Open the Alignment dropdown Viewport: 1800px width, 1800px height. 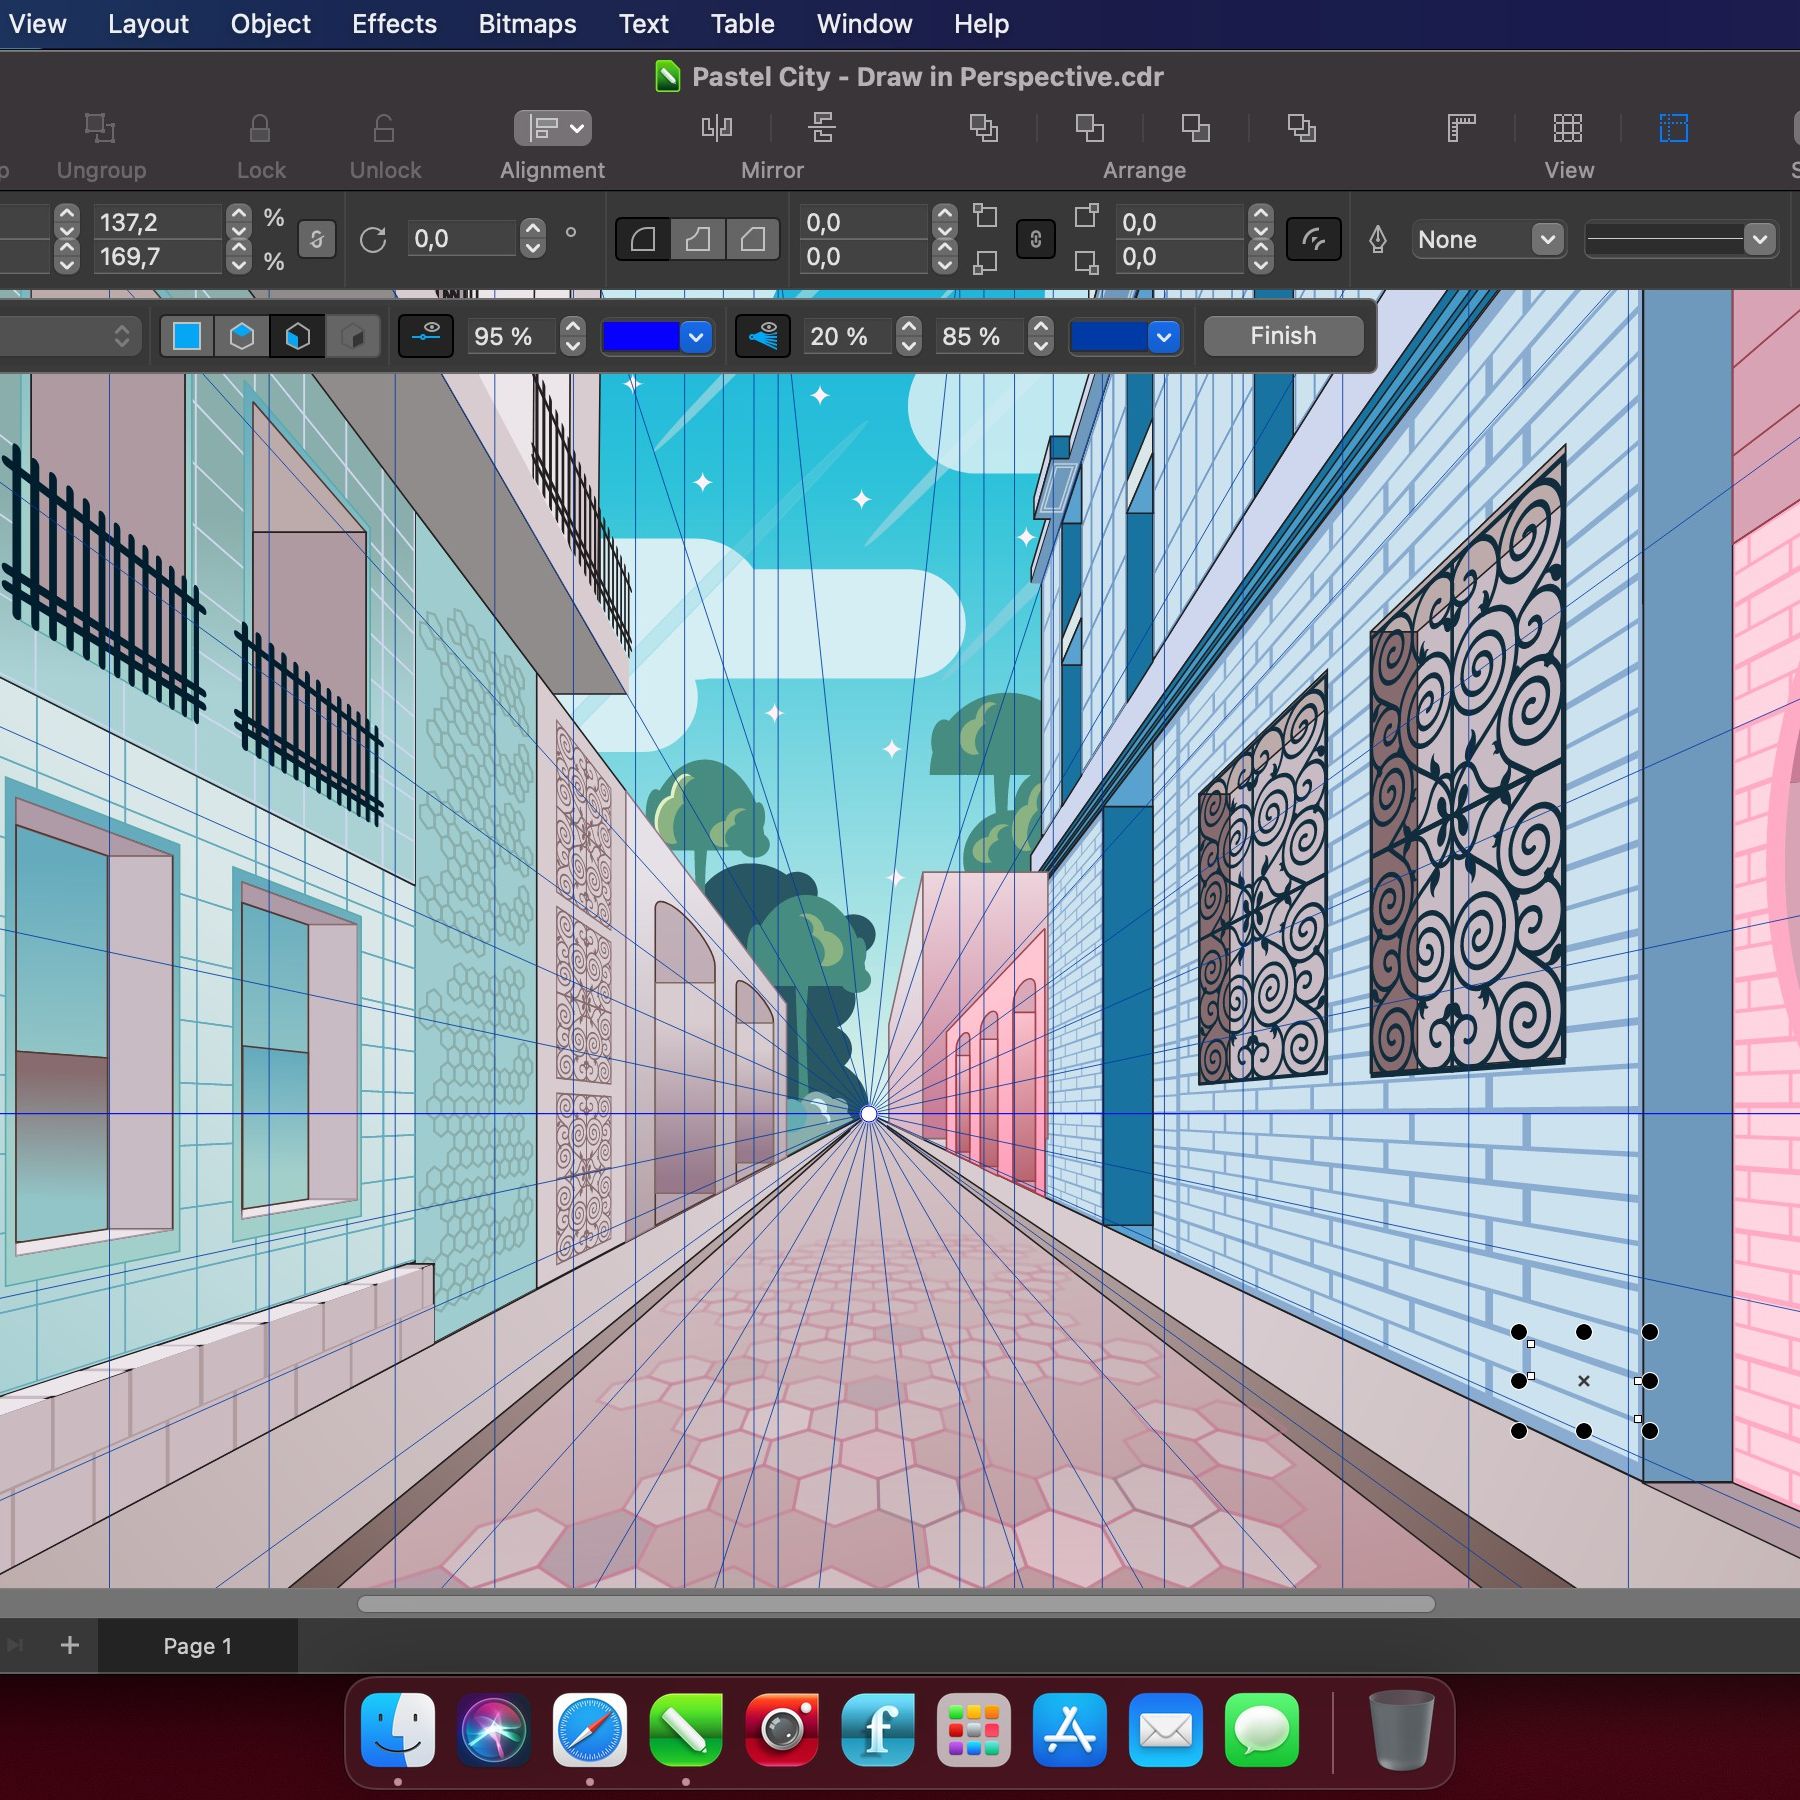(553, 128)
